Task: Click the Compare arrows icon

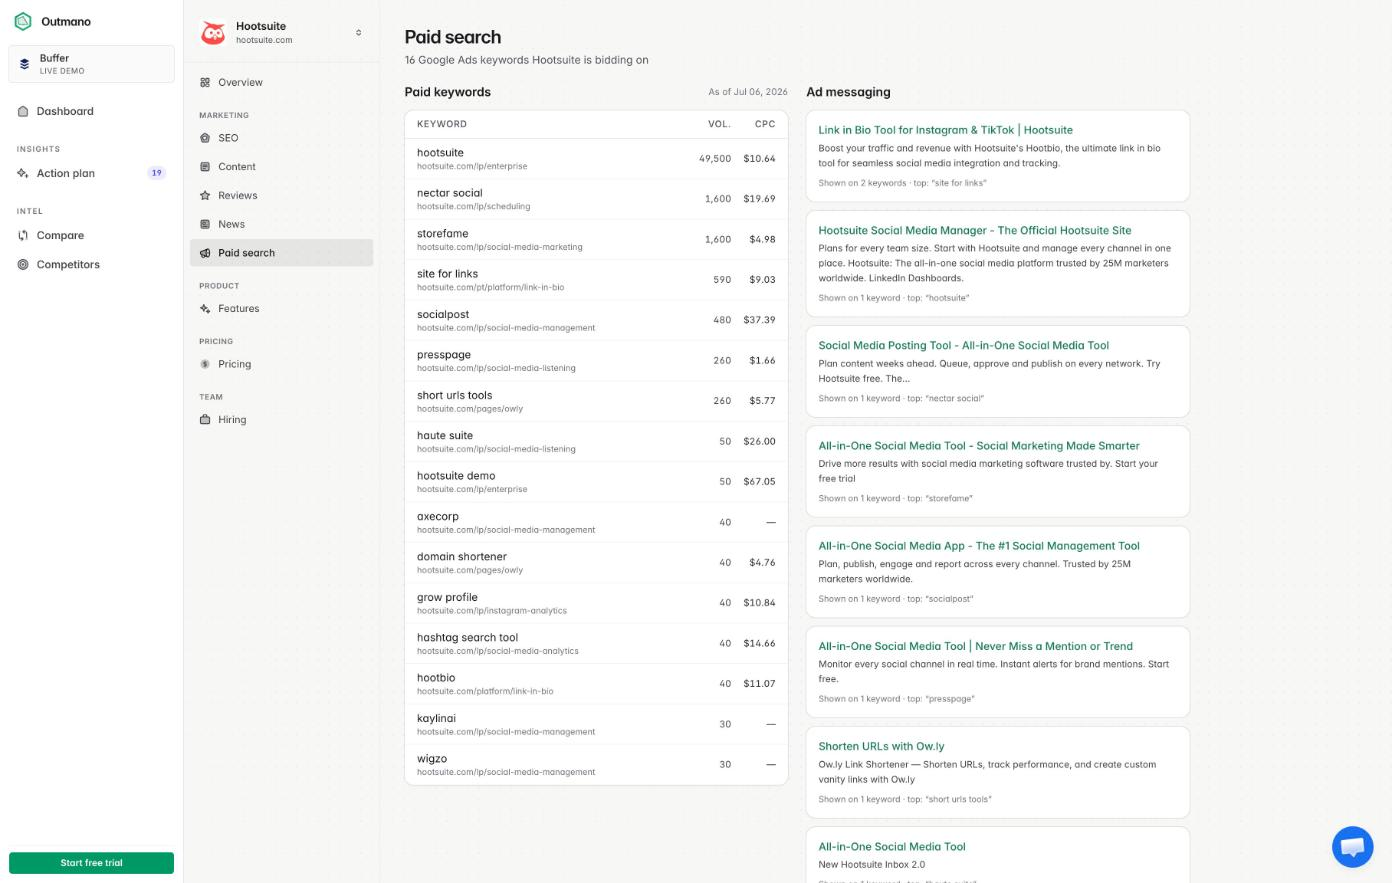Action: click(x=23, y=236)
